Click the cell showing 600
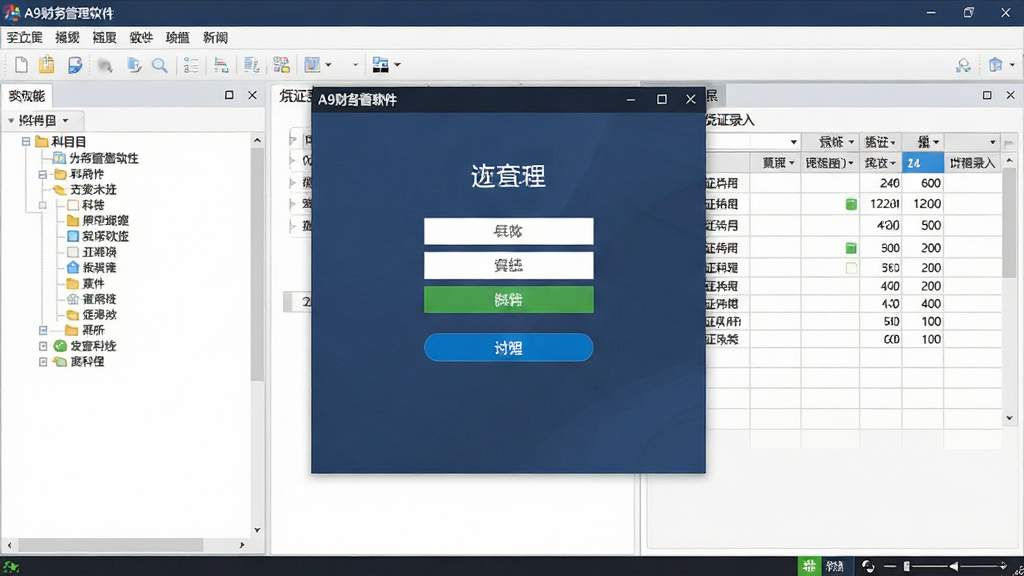 tap(923, 183)
